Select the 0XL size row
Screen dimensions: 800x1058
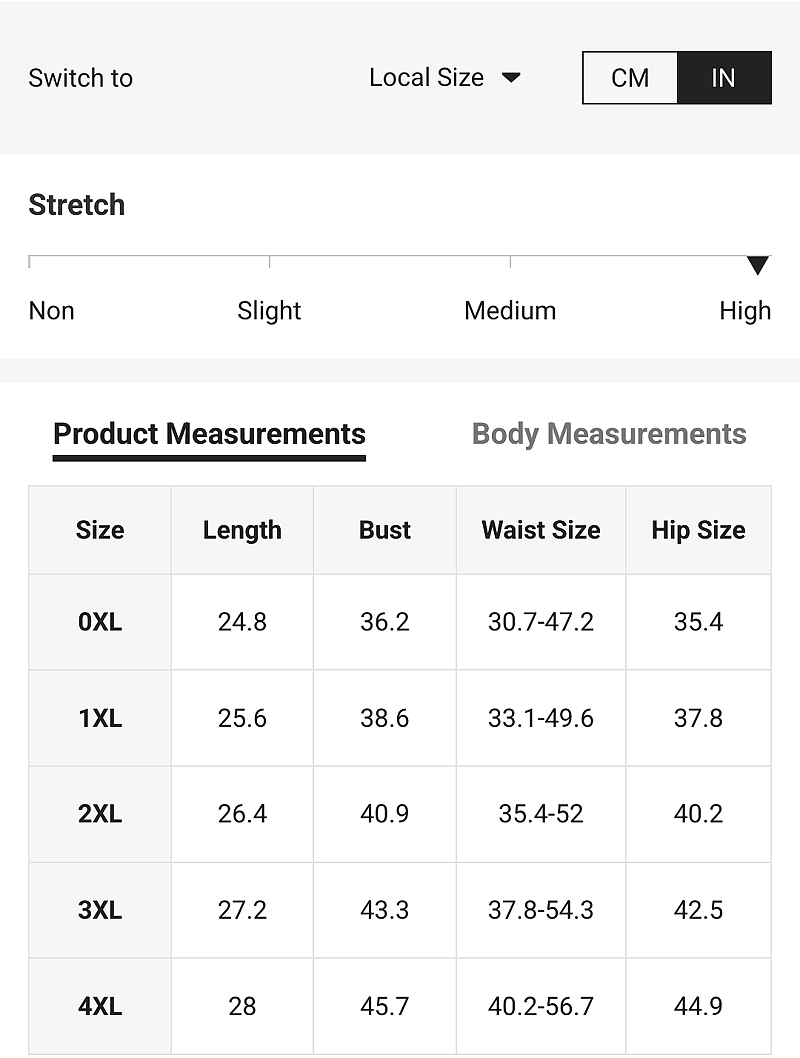click(x=400, y=622)
